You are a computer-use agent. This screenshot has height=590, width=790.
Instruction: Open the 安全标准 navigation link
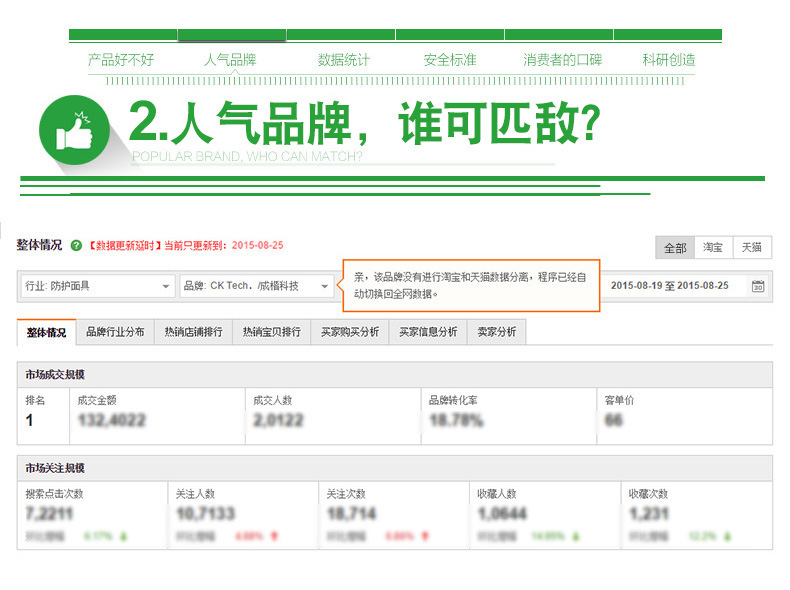point(450,60)
